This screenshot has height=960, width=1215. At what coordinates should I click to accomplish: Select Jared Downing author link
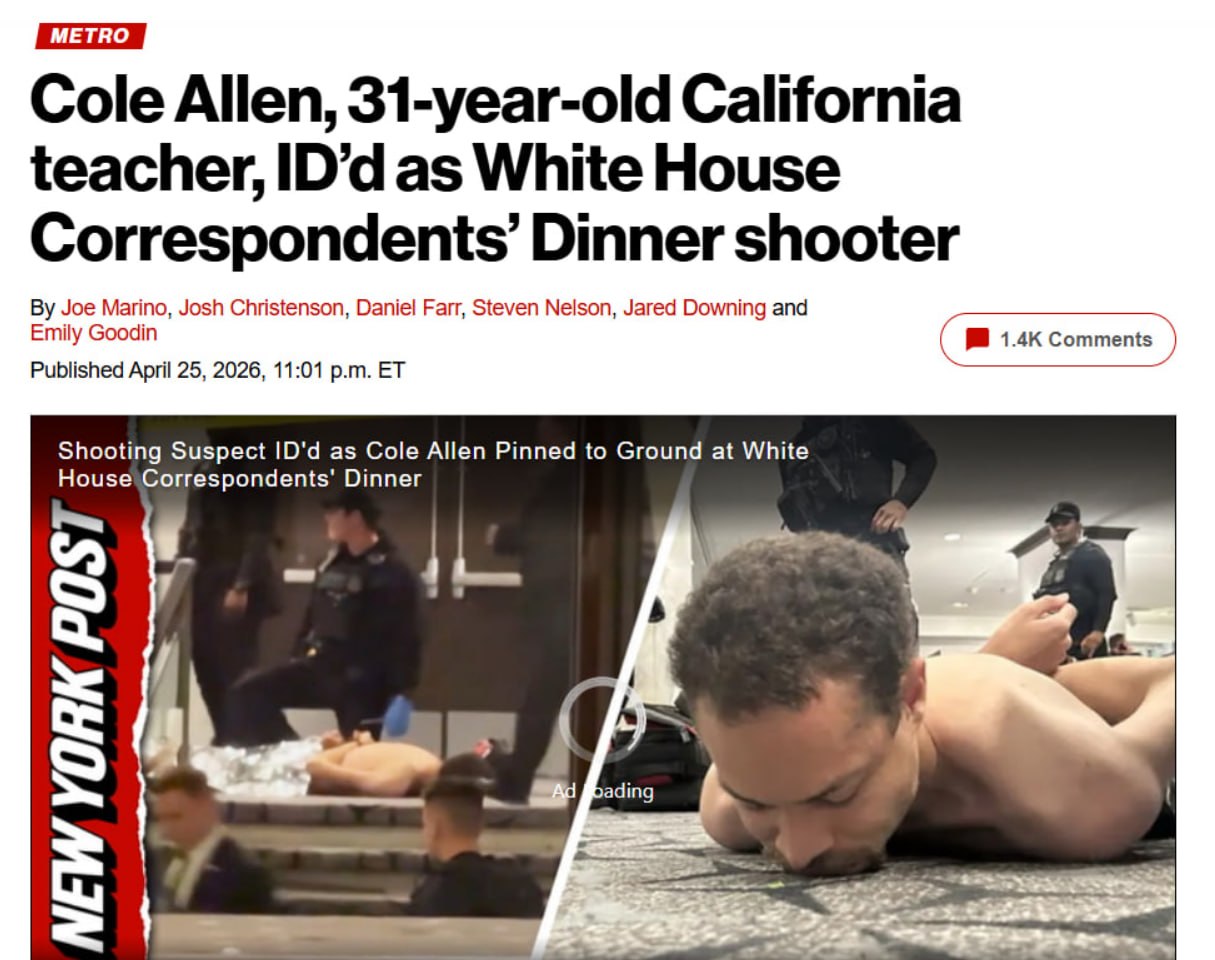click(x=694, y=308)
